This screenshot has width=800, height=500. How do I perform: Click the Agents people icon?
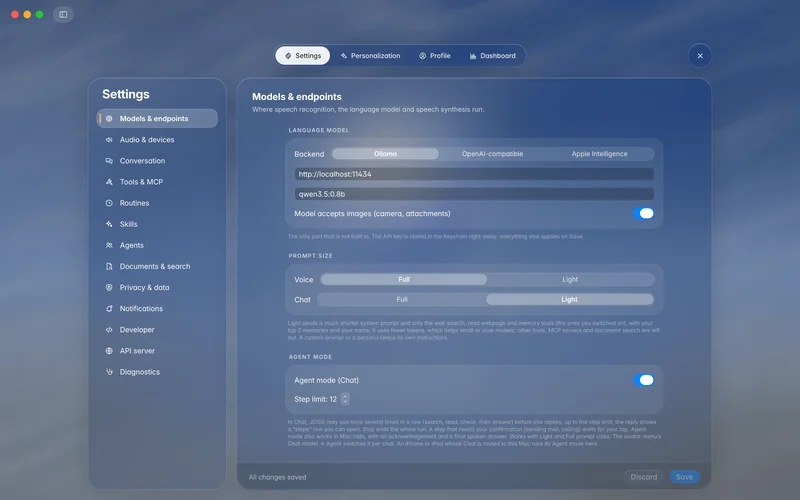point(109,245)
